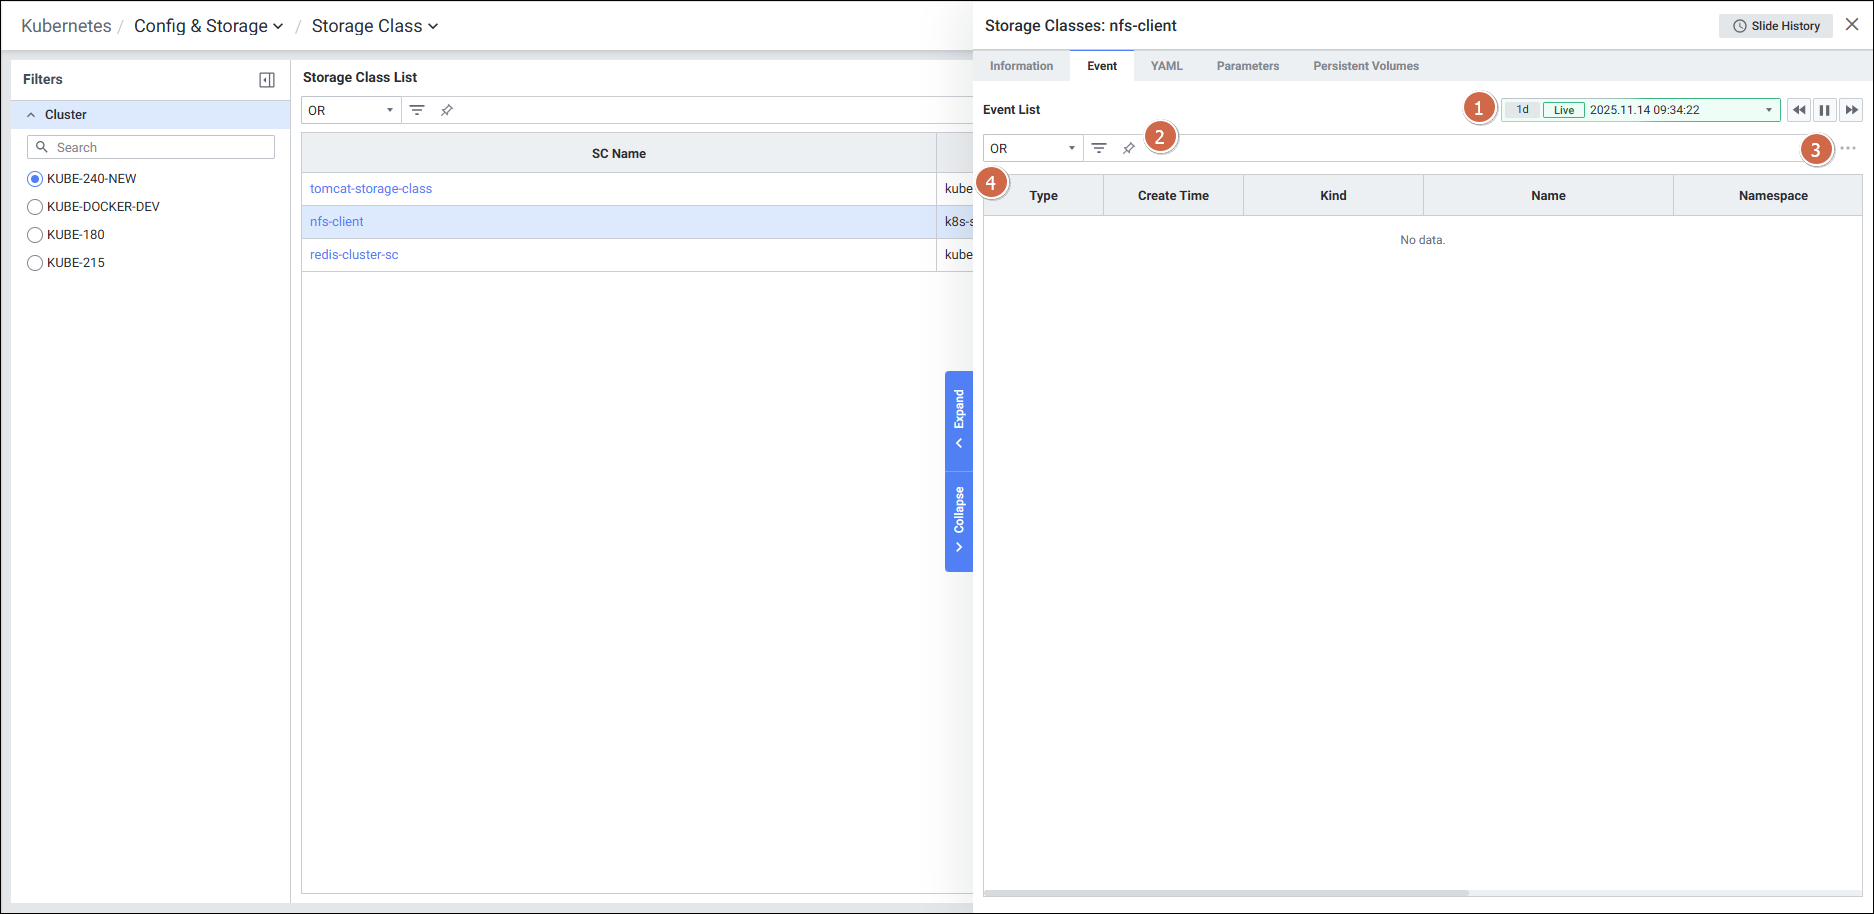The image size is (1874, 914).
Task: Fast forward the event time range
Action: [x=1851, y=110]
